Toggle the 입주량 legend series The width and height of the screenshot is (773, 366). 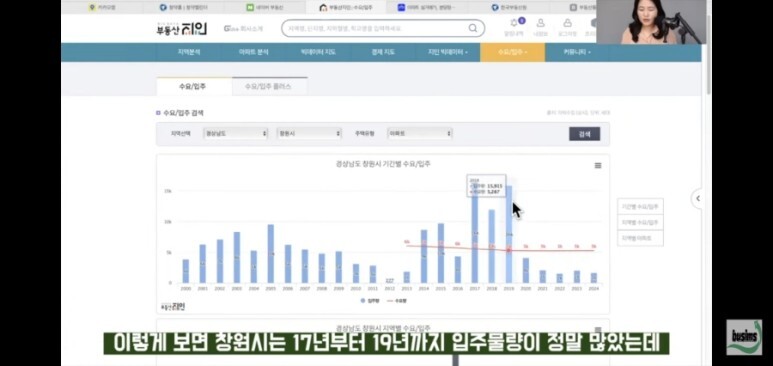[x=369, y=300]
